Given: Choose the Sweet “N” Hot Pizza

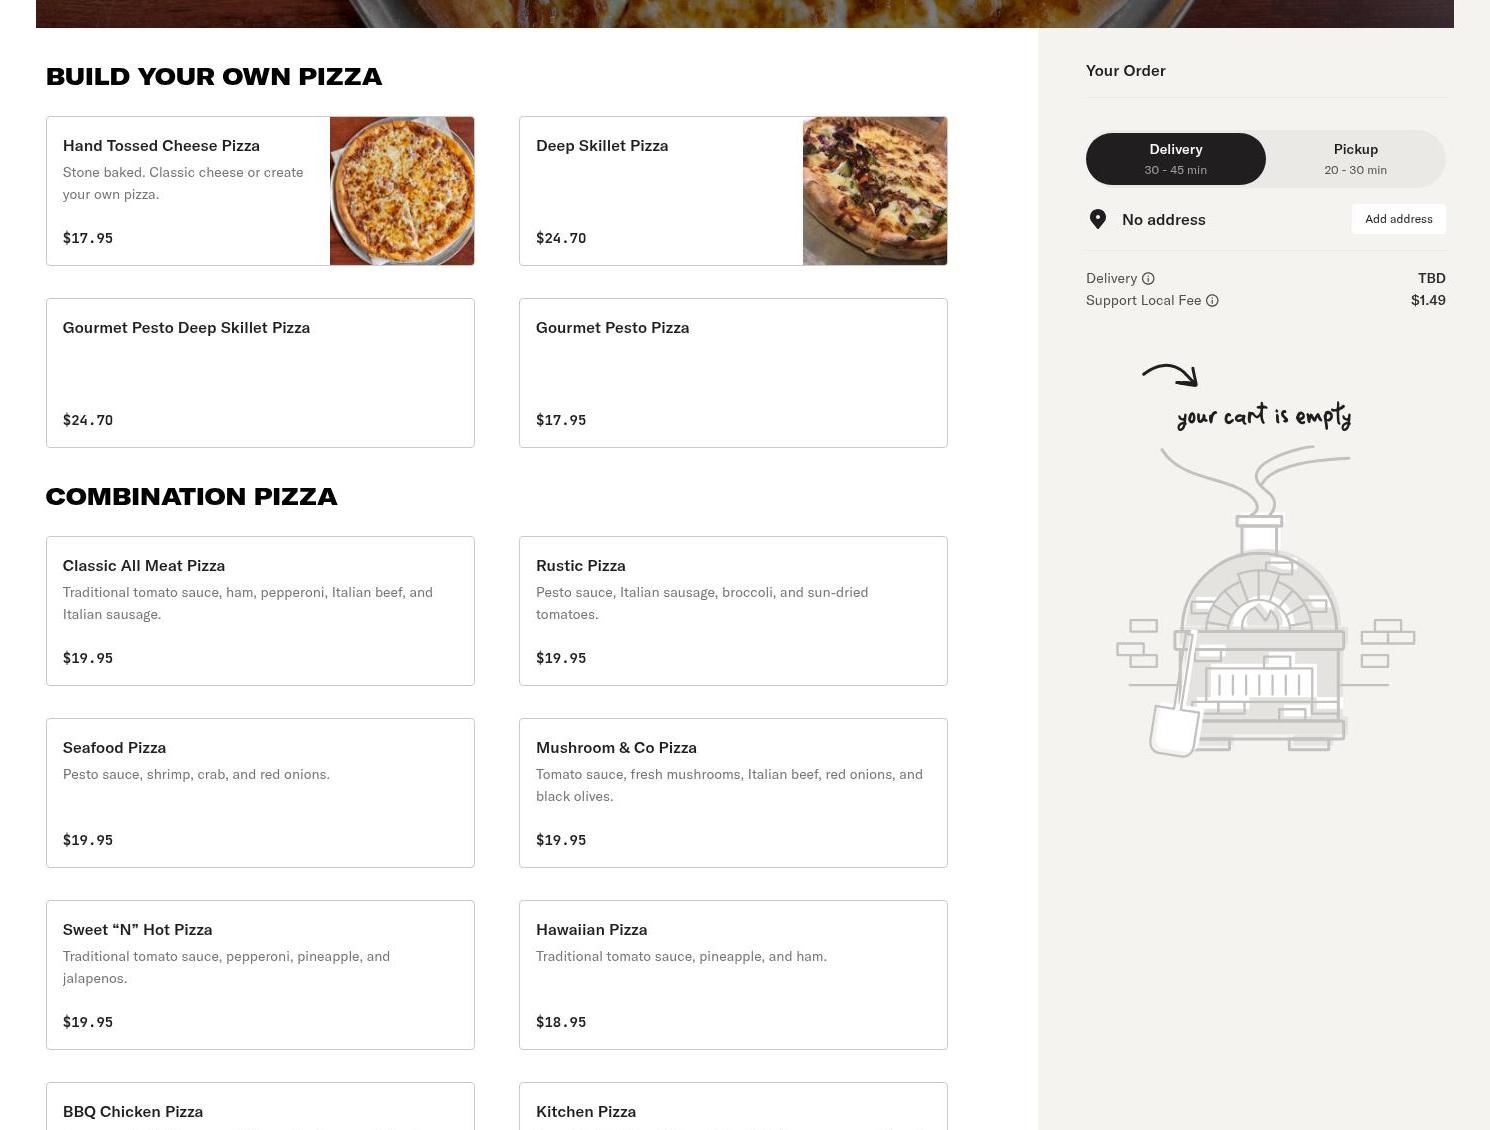Looking at the screenshot, I should coord(260,975).
